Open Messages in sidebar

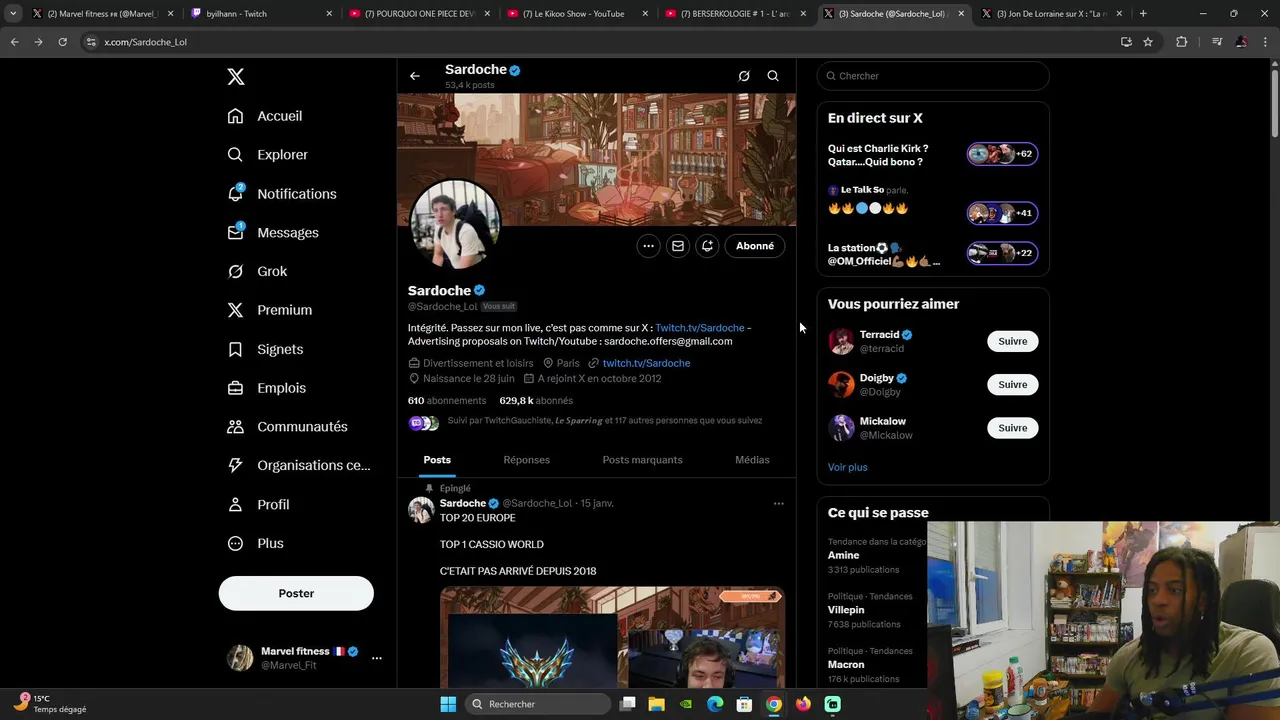click(272, 233)
